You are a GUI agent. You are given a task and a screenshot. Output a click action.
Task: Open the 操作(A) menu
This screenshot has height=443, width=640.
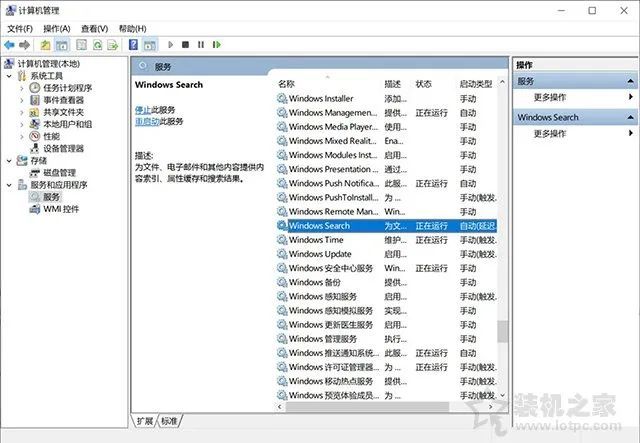coord(56,29)
